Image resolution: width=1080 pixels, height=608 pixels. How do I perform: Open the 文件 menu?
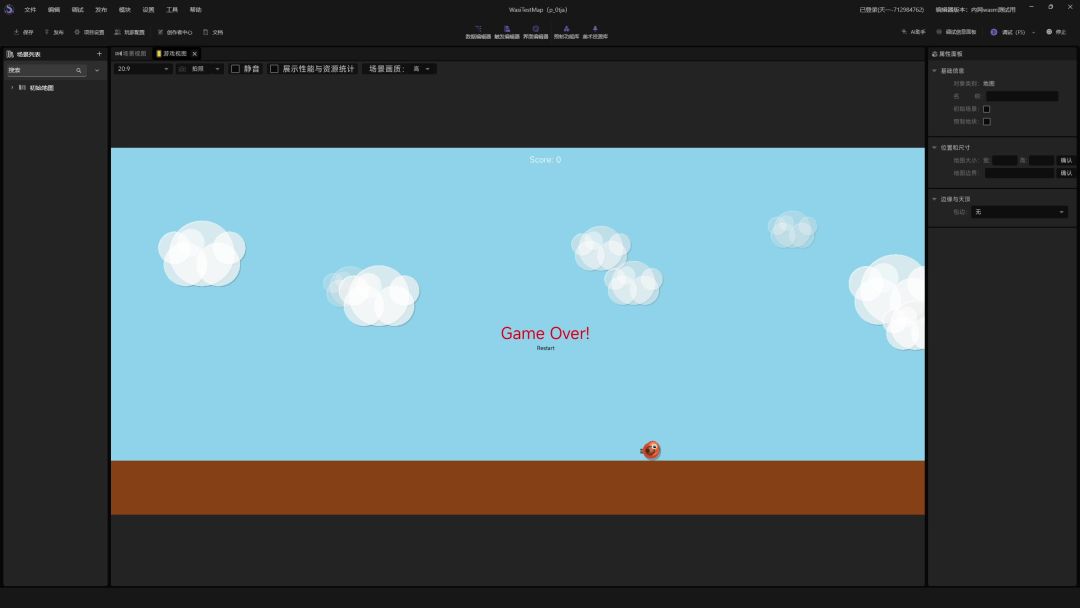pyautogui.click(x=30, y=9)
